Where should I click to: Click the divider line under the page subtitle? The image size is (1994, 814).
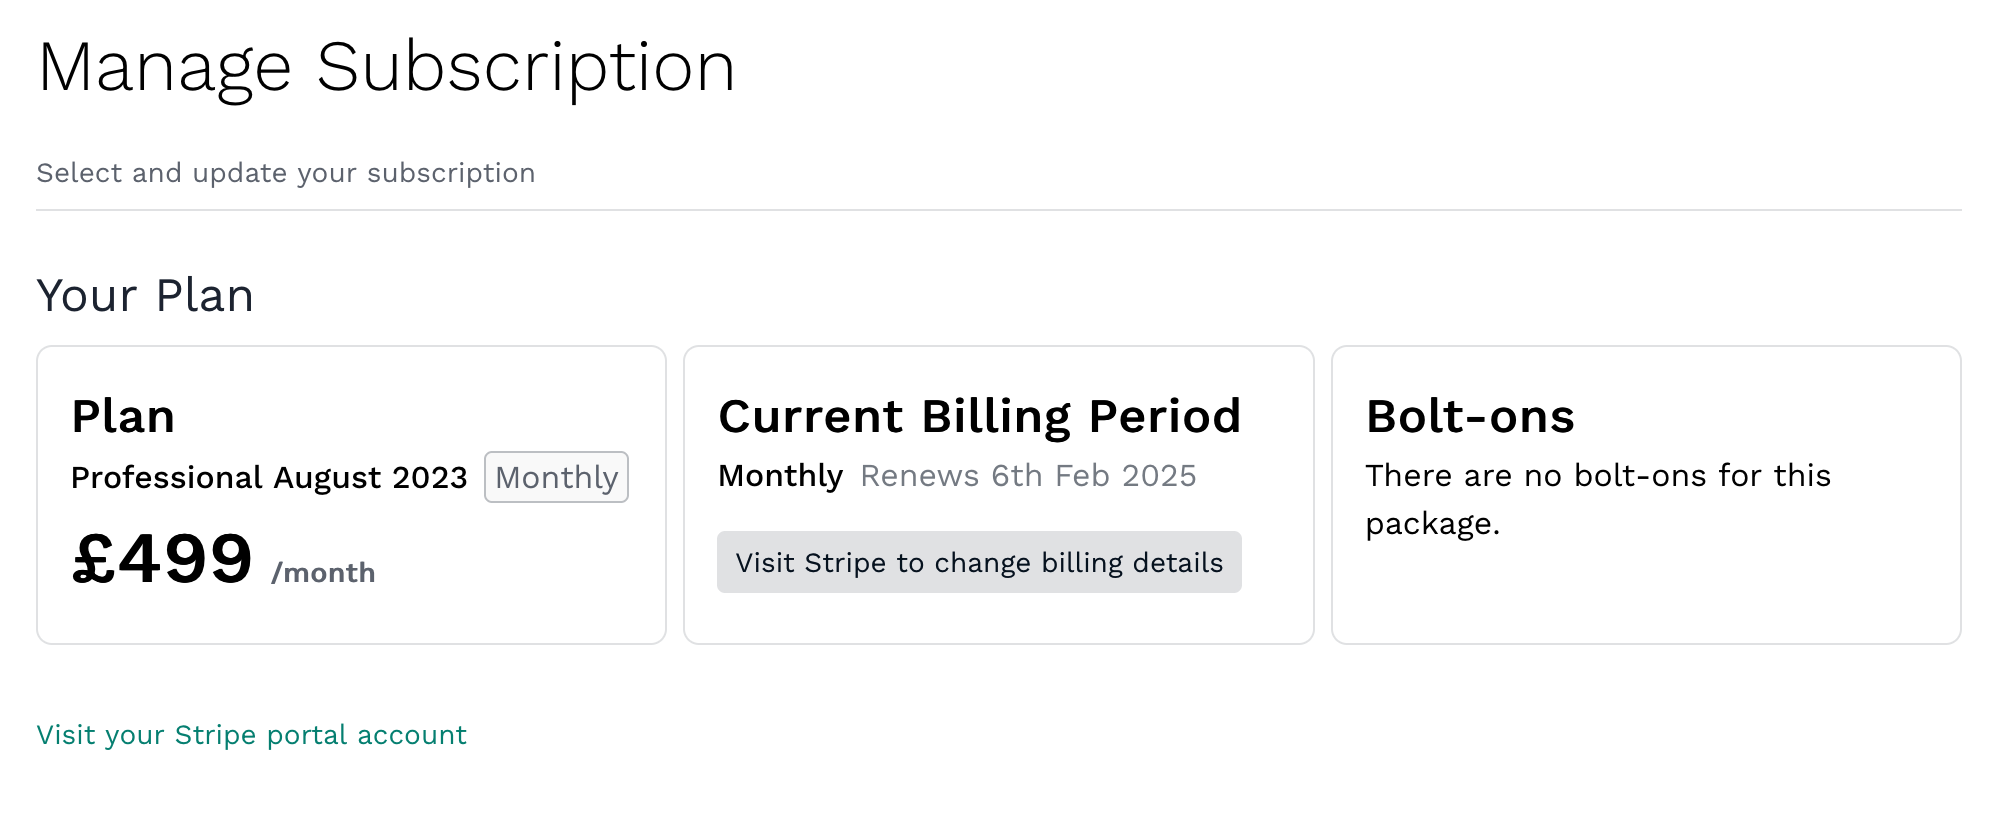pos(998,210)
